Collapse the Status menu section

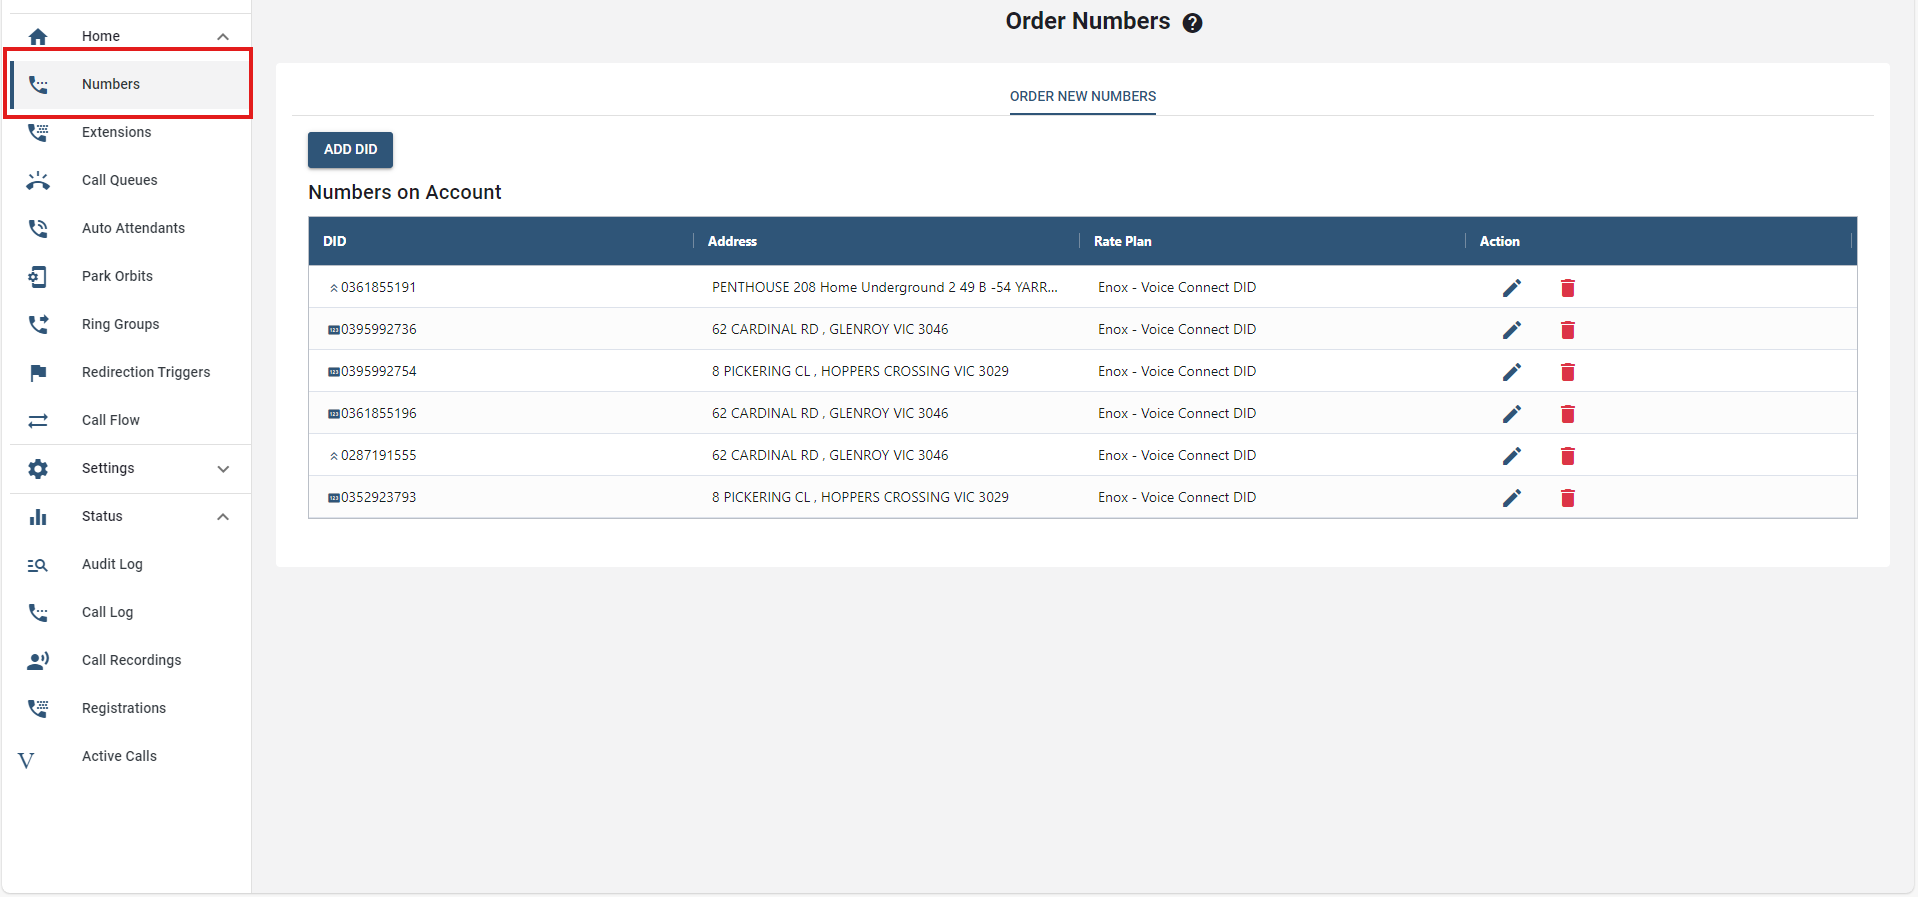click(223, 517)
